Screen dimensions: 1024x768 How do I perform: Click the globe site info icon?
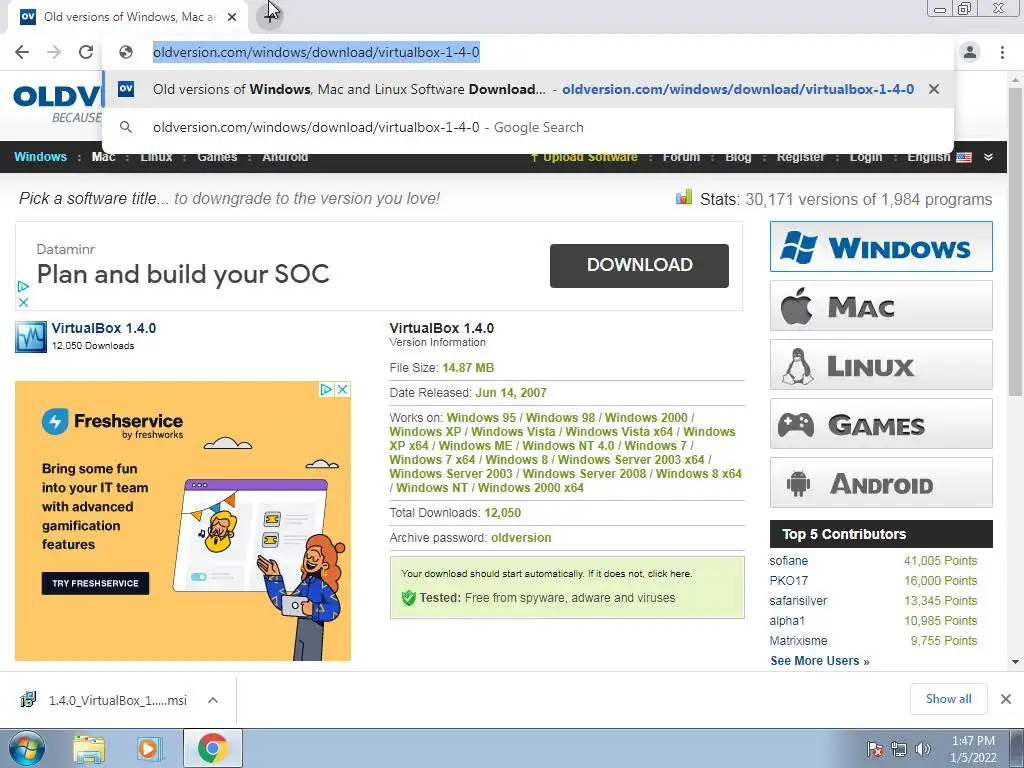pos(126,52)
